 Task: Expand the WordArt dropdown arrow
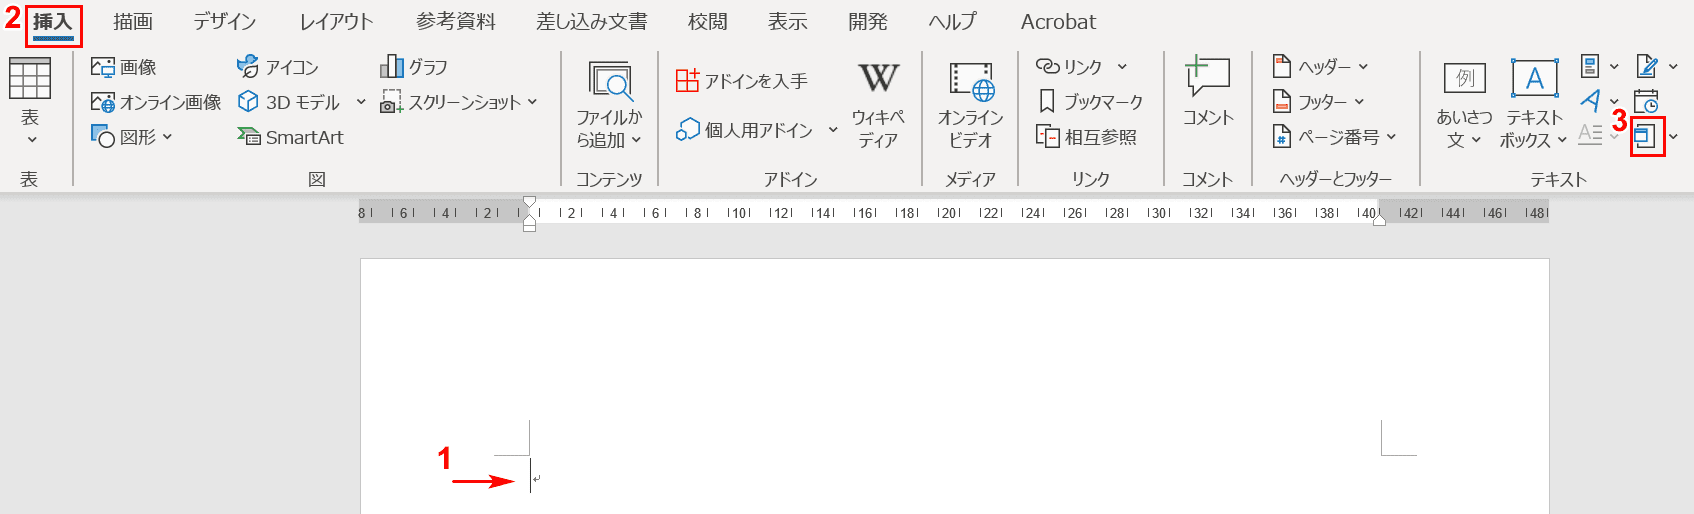coord(1614,102)
